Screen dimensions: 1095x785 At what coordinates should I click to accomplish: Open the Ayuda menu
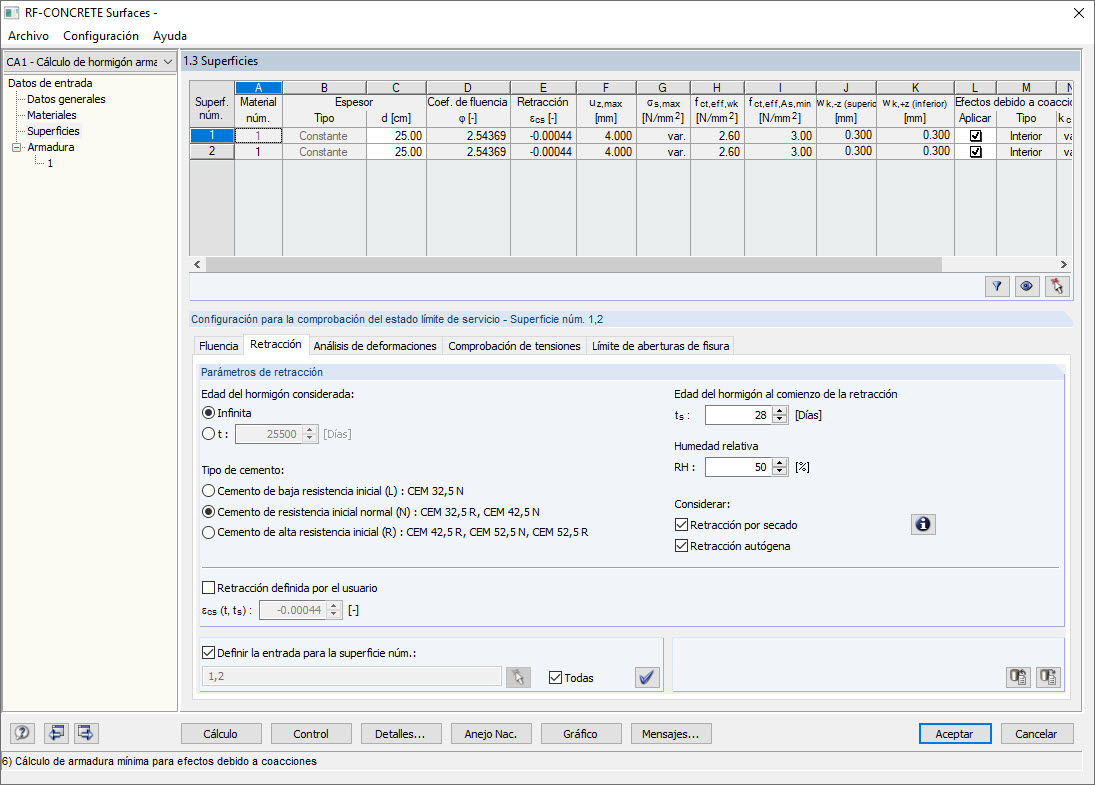pyautogui.click(x=170, y=36)
